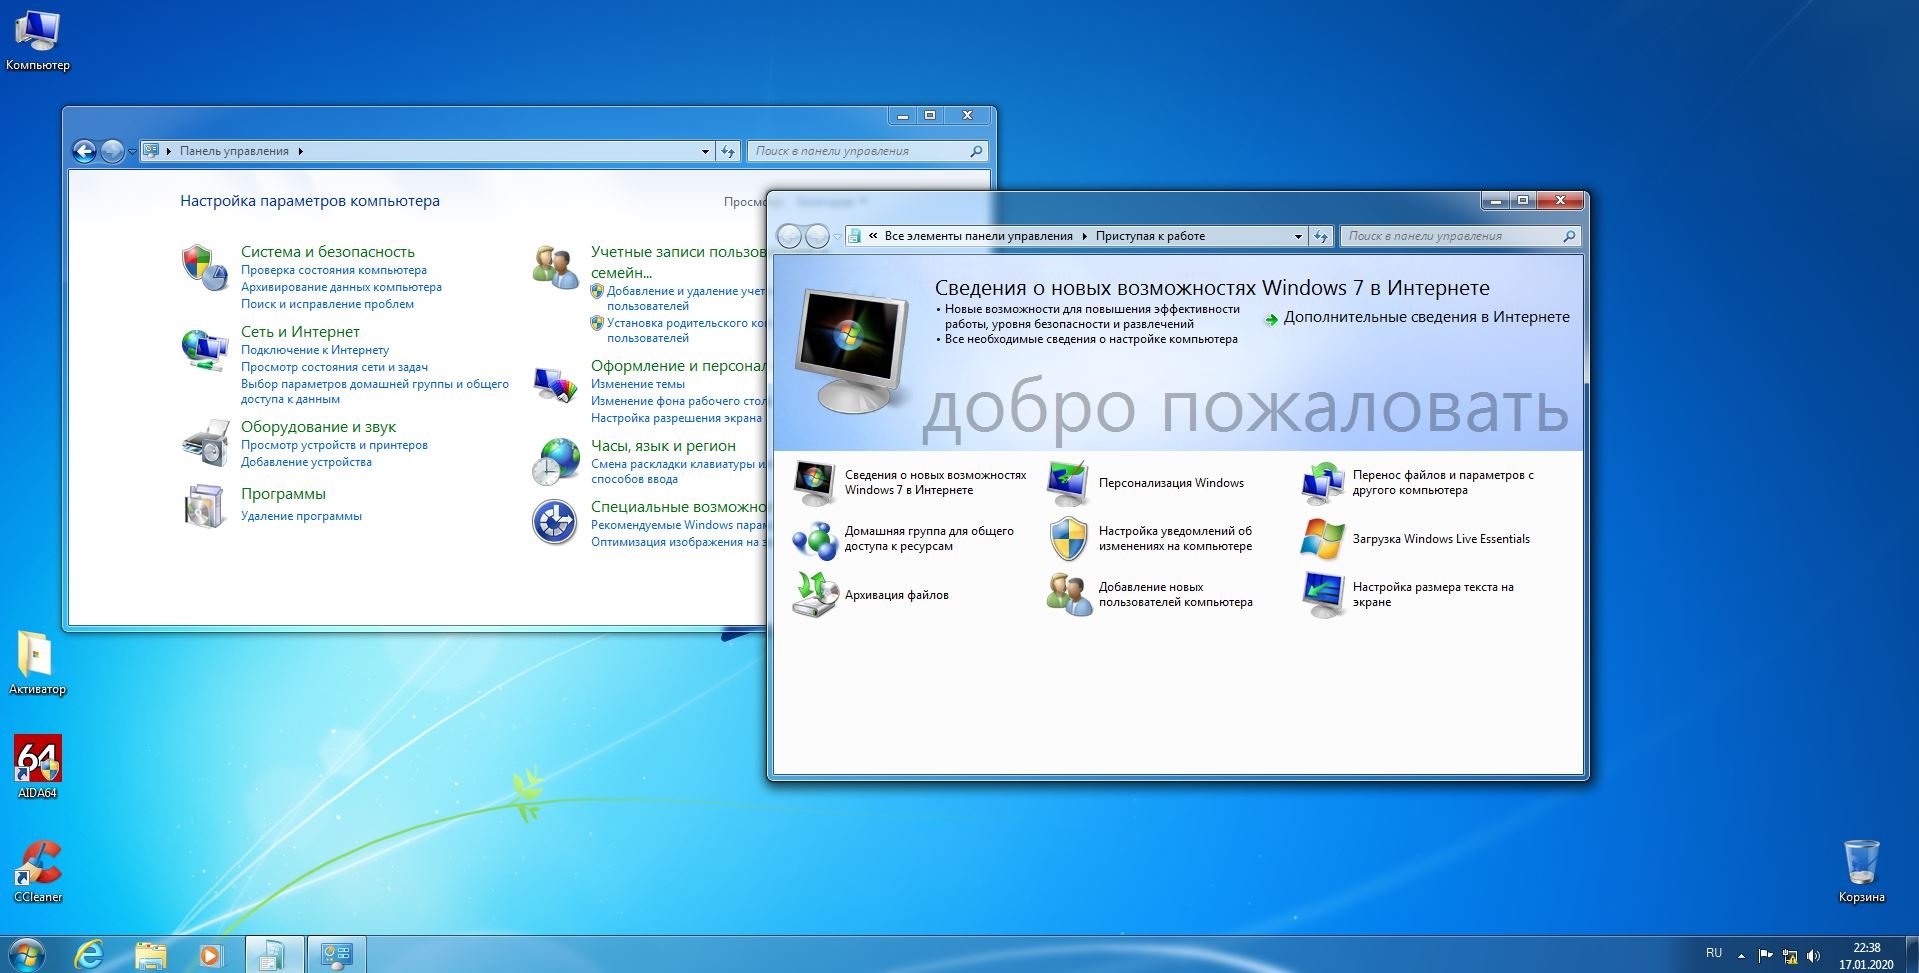Screen dimensions: 1919x973
Task: Open the network status tray icon
Action: click(1789, 957)
